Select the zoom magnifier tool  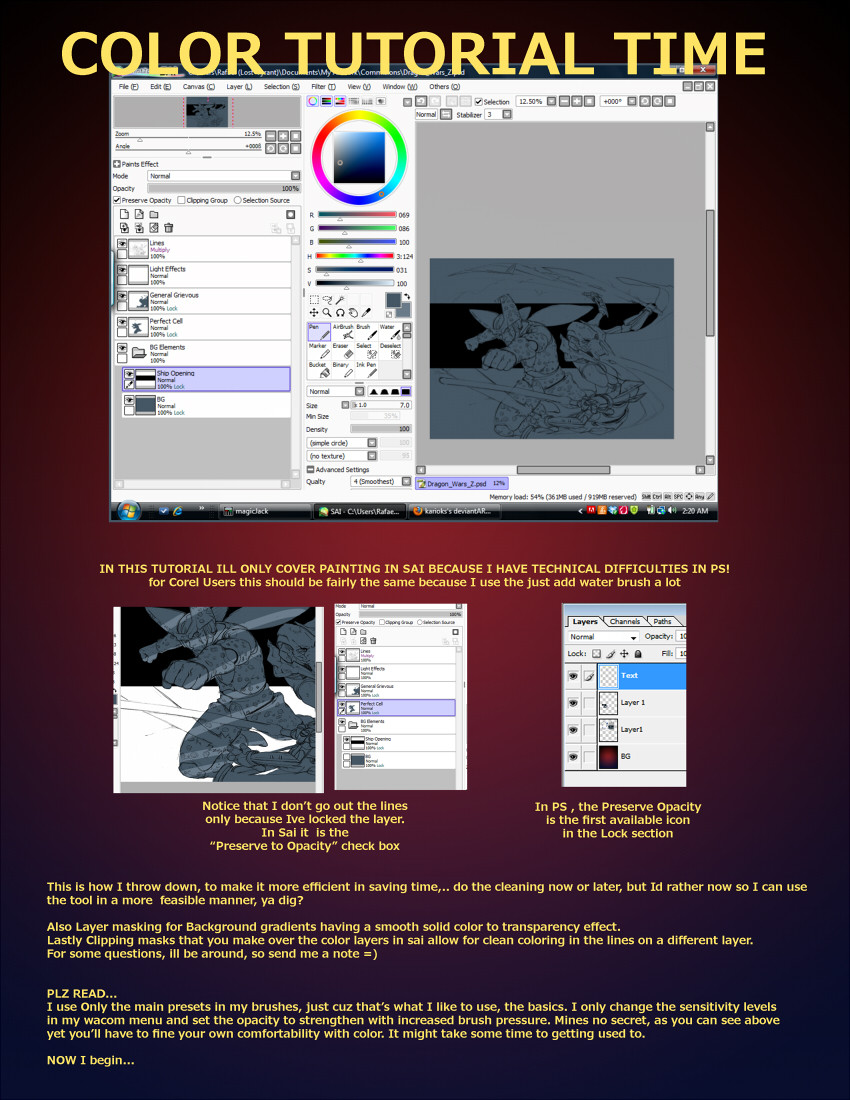[327, 313]
